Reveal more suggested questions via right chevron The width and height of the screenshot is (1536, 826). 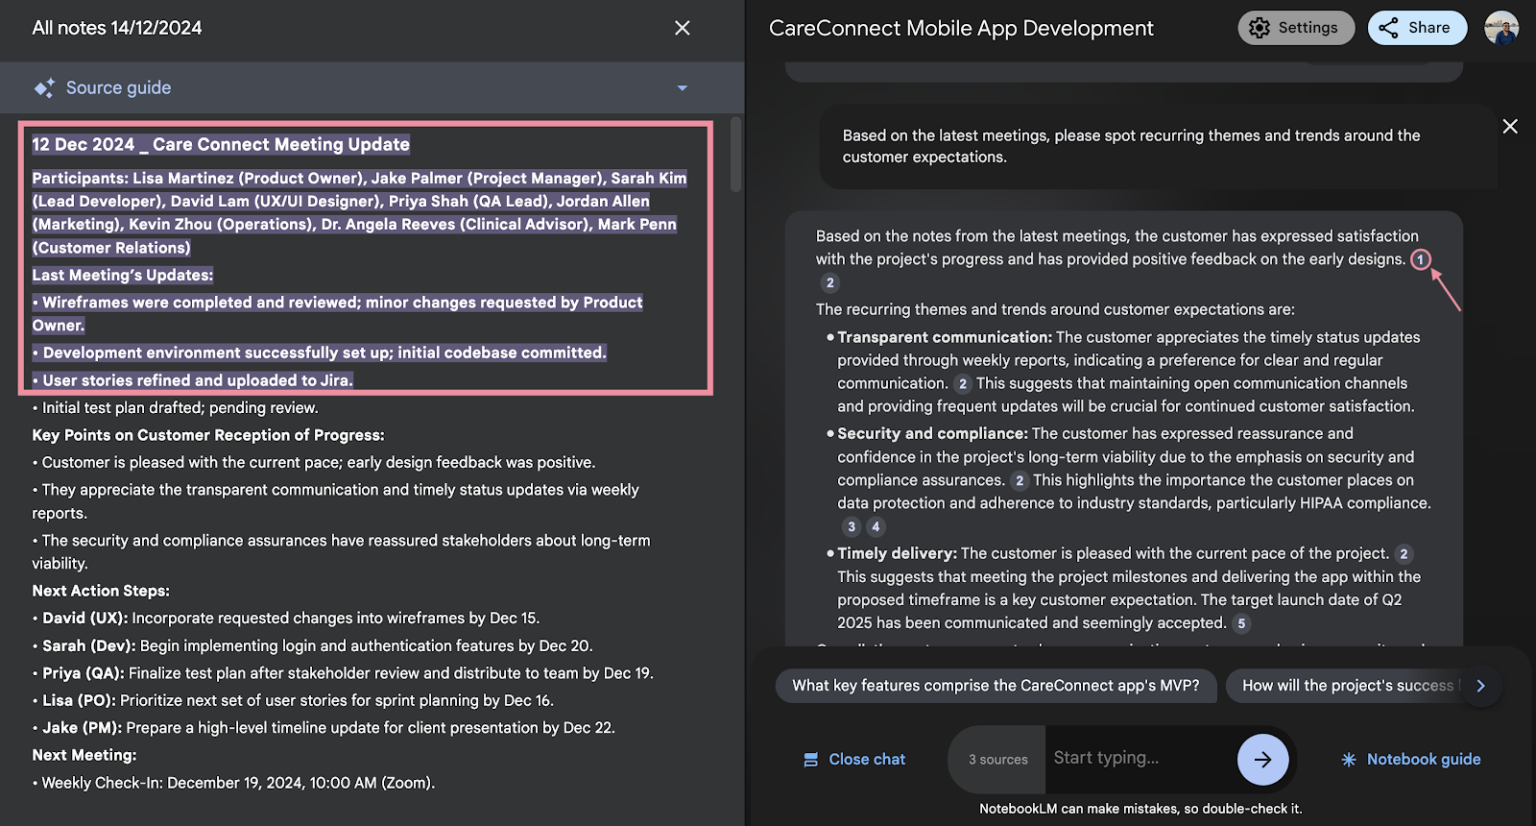click(1483, 686)
